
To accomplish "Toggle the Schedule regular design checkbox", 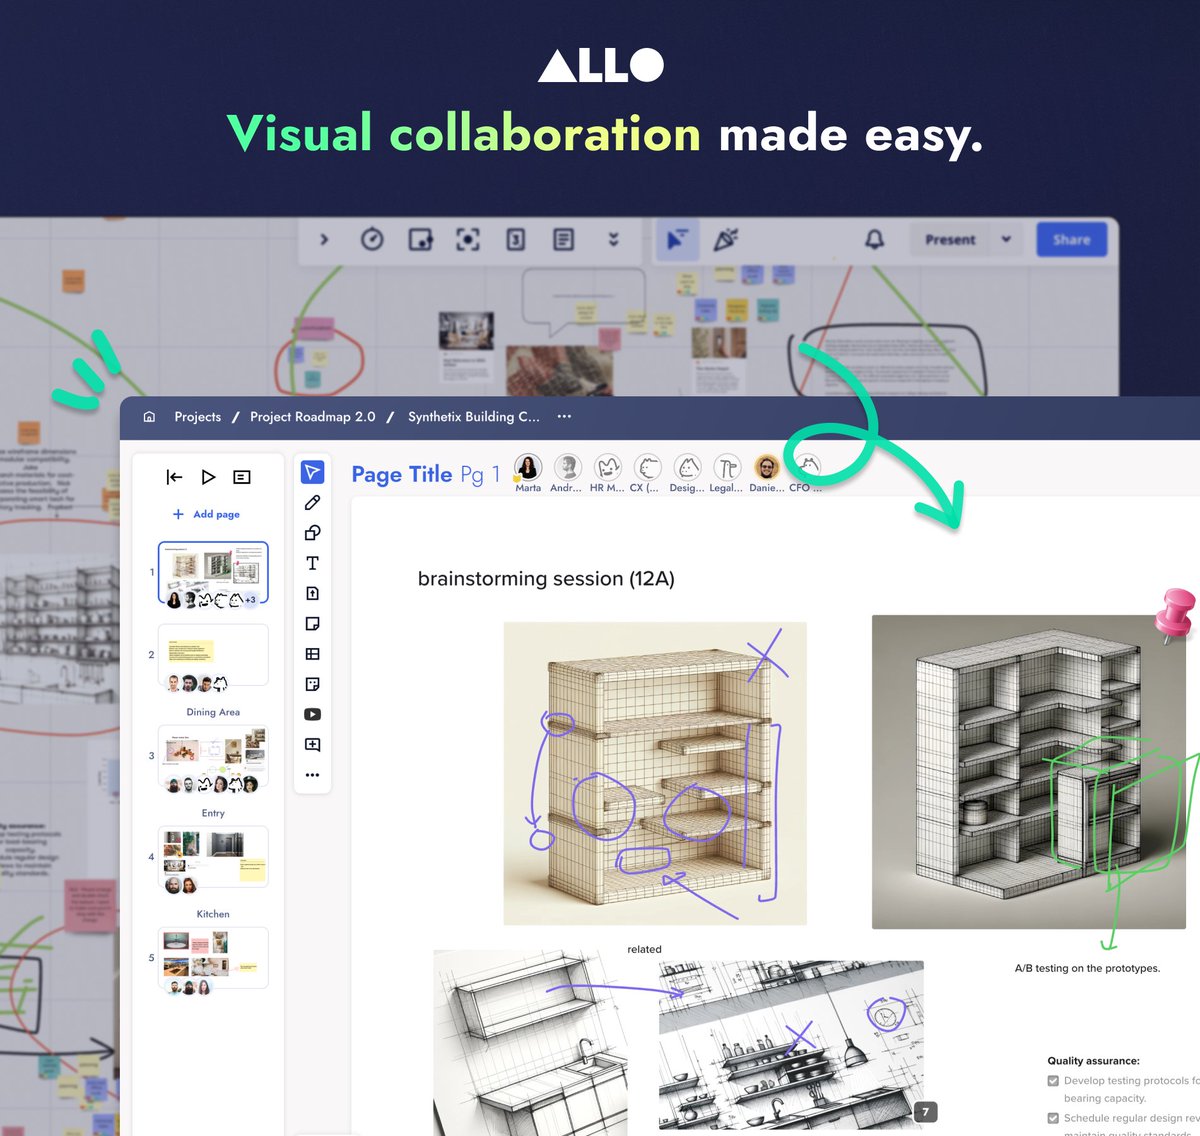I will [1053, 1118].
